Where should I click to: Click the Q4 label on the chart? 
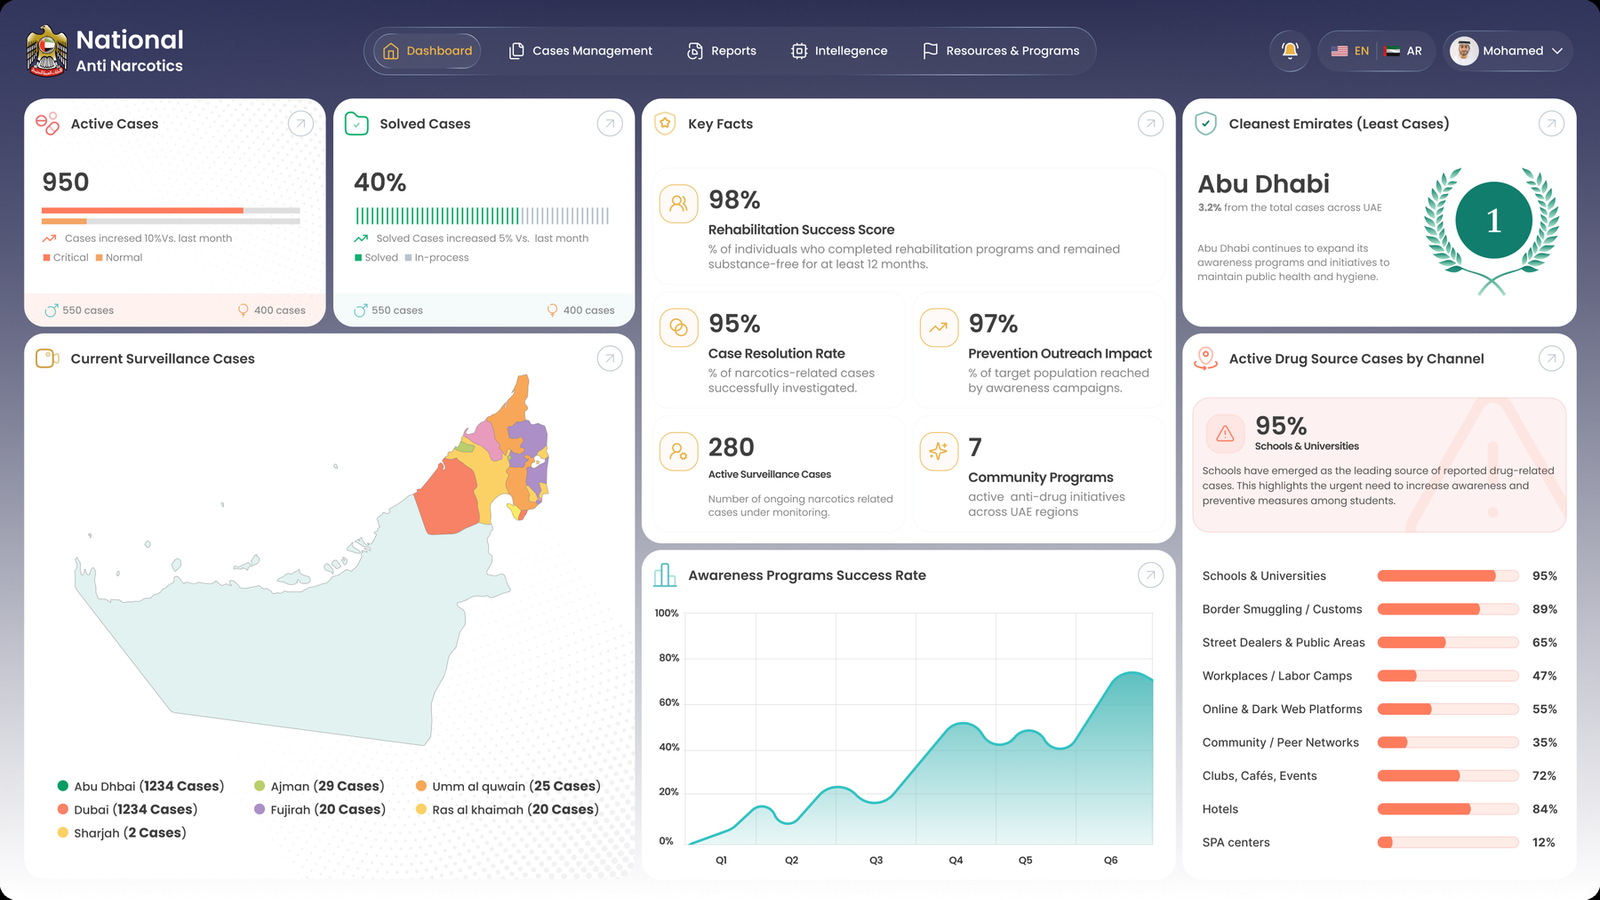(956, 860)
